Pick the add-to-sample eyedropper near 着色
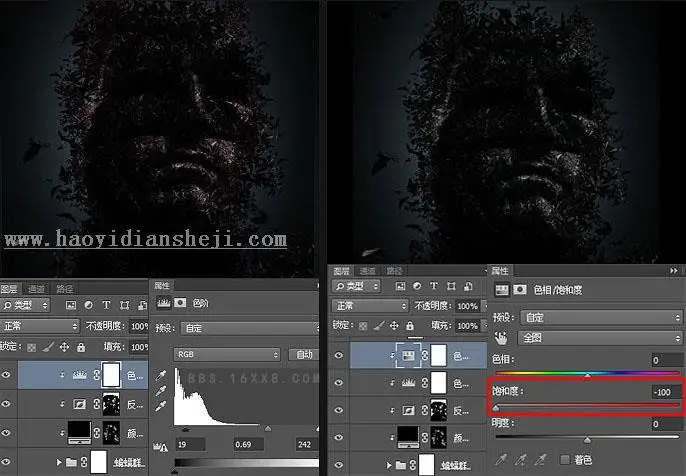The image size is (686, 476). coord(521,459)
